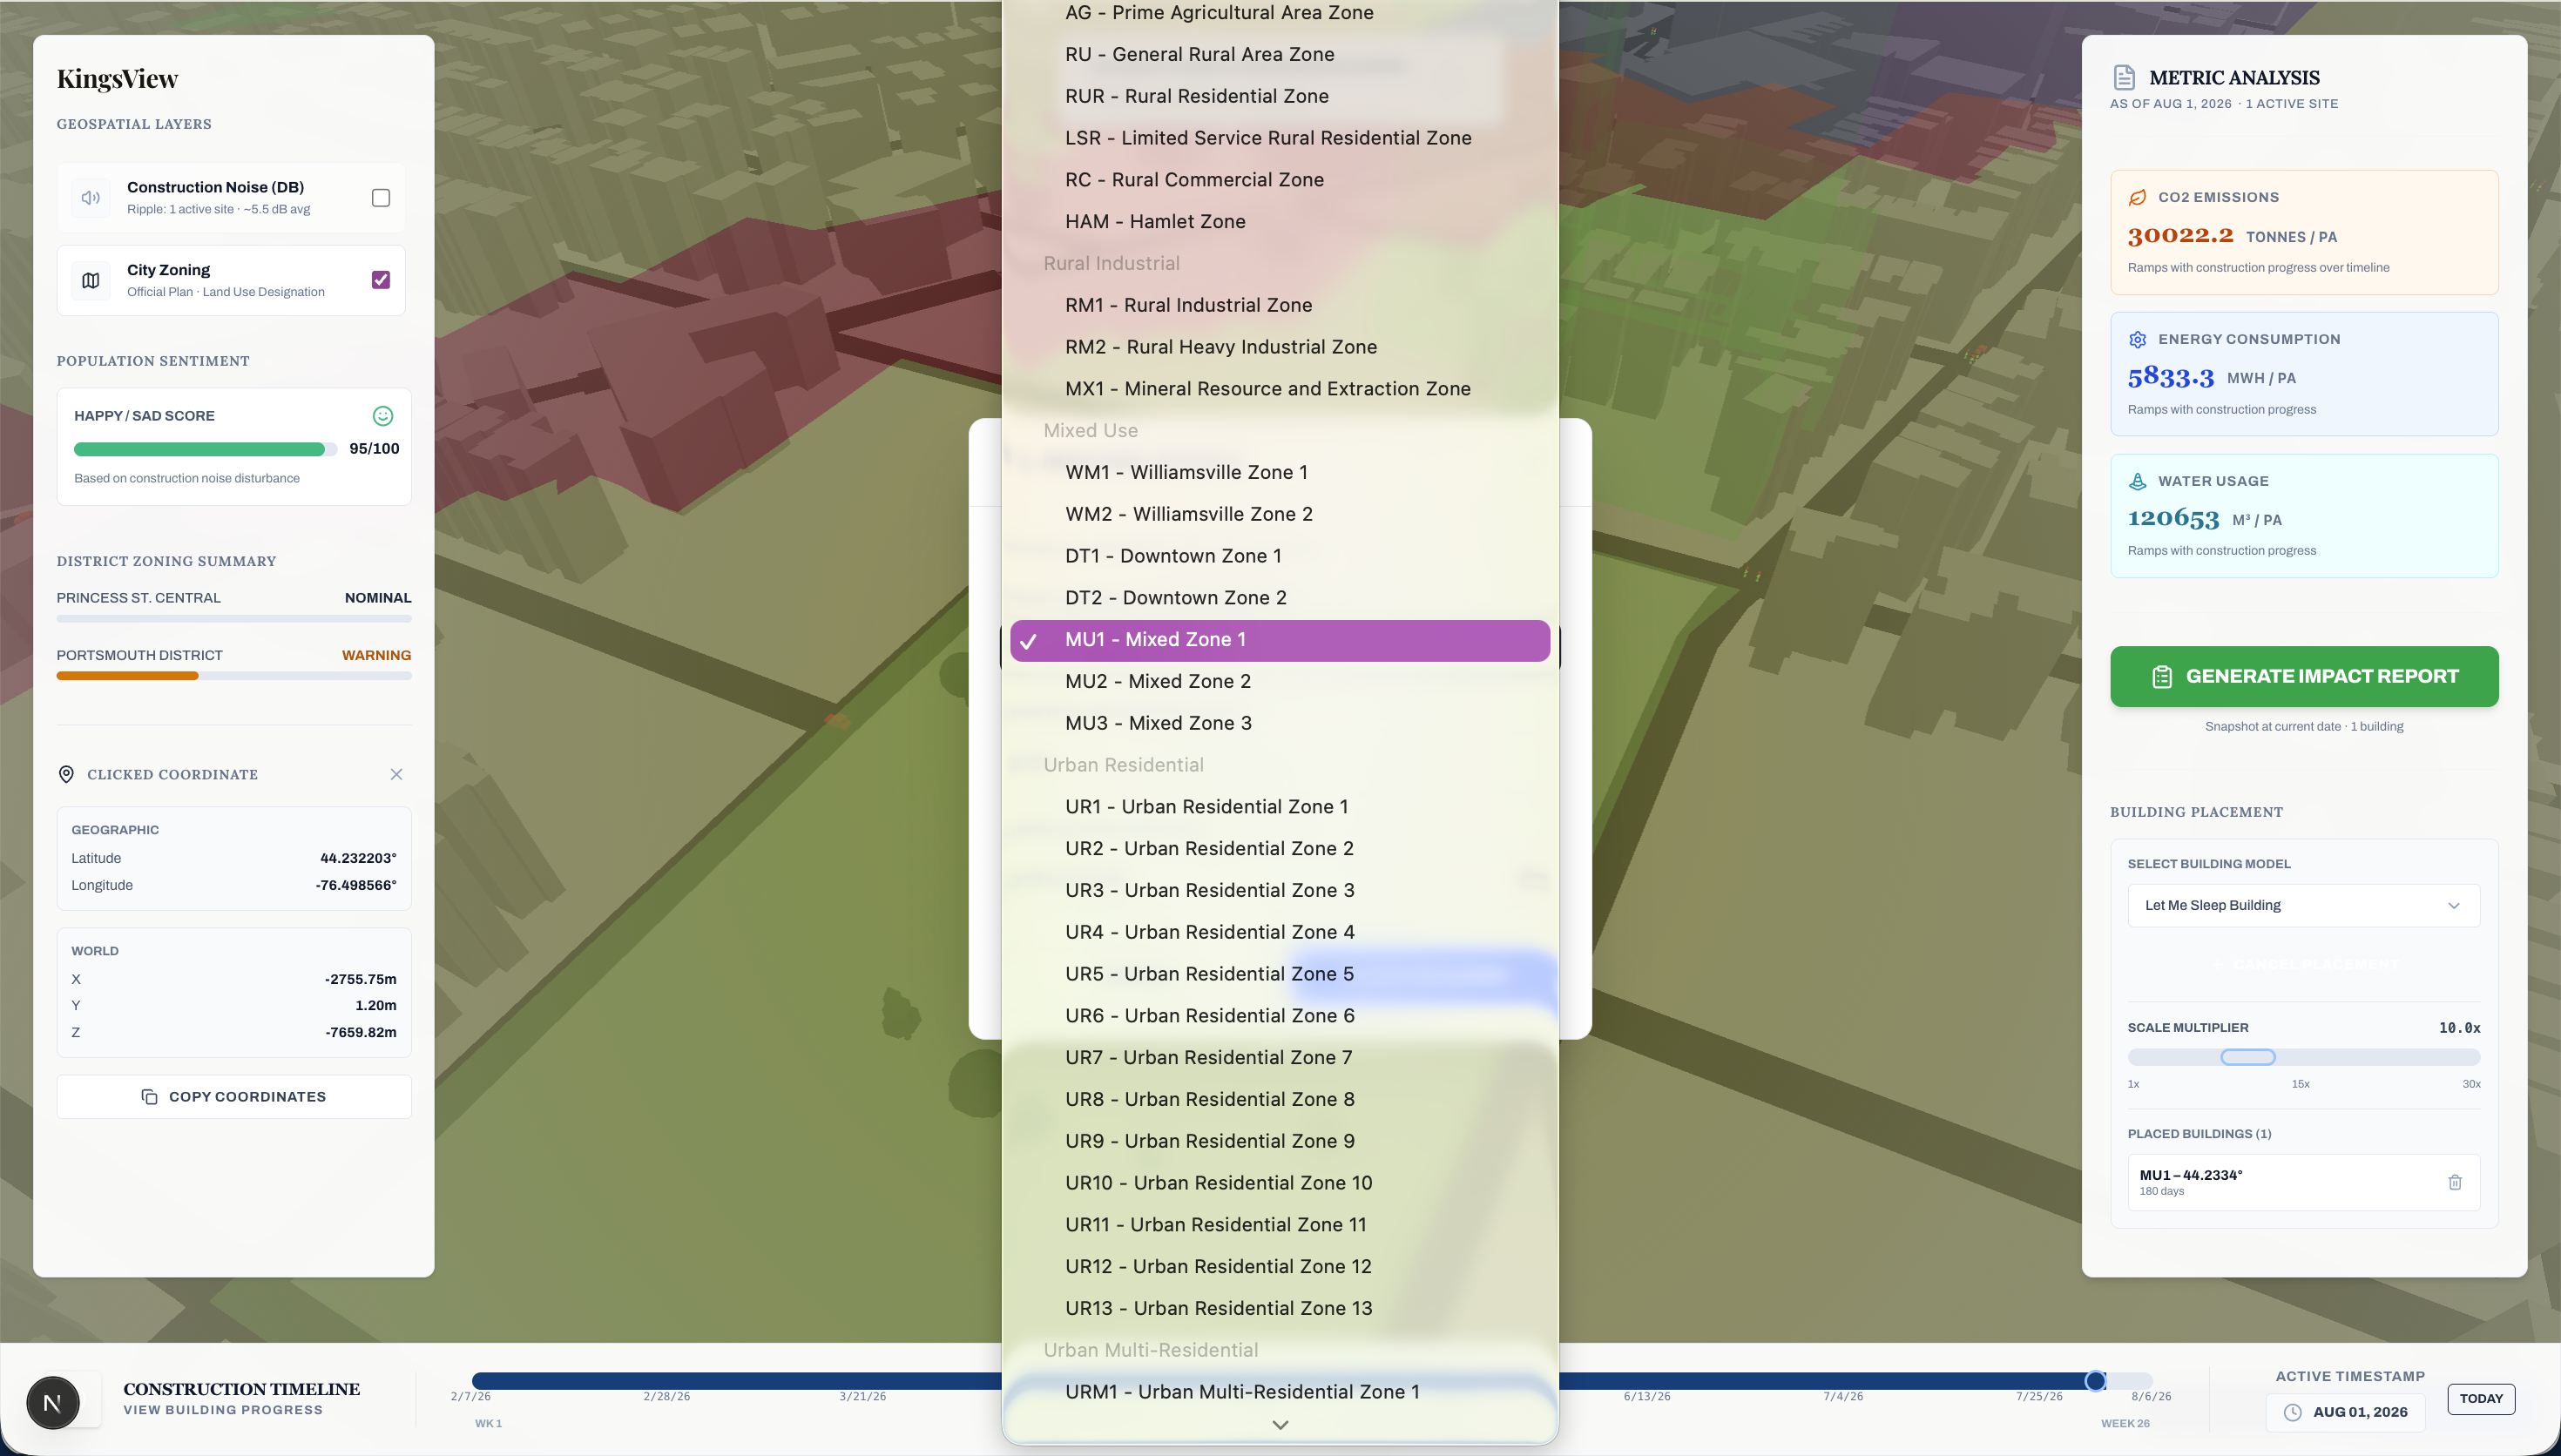Enable the Construction Noise layer checkbox
Viewport: 2561px width, 1456px height.
380,198
